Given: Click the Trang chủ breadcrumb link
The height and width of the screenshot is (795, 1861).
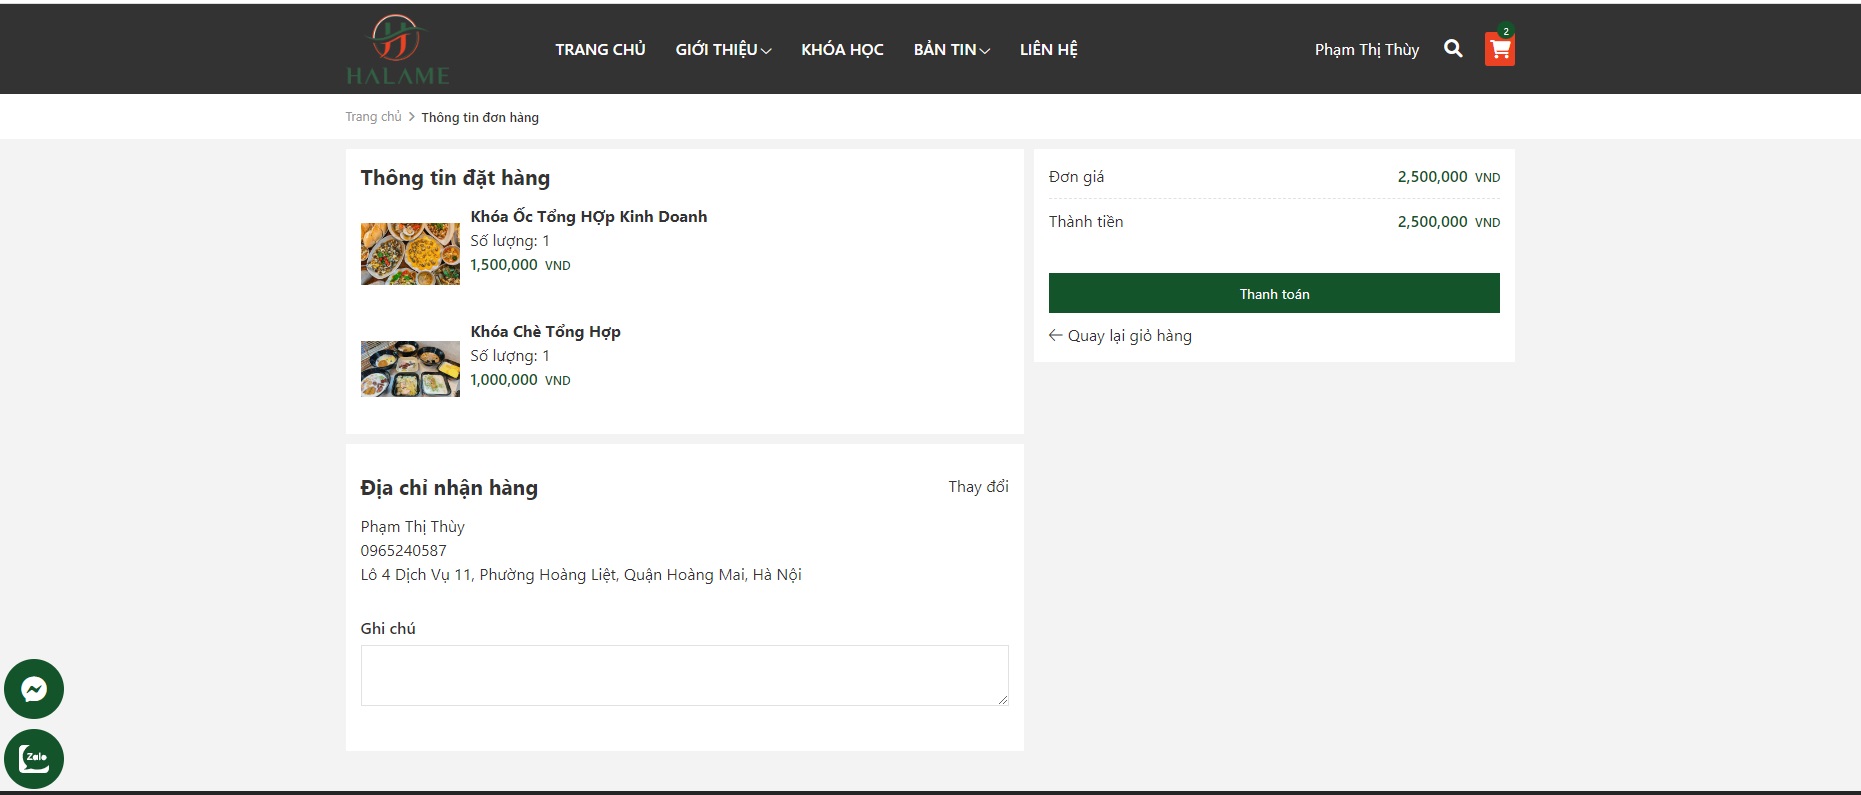Looking at the screenshot, I should (373, 117).
